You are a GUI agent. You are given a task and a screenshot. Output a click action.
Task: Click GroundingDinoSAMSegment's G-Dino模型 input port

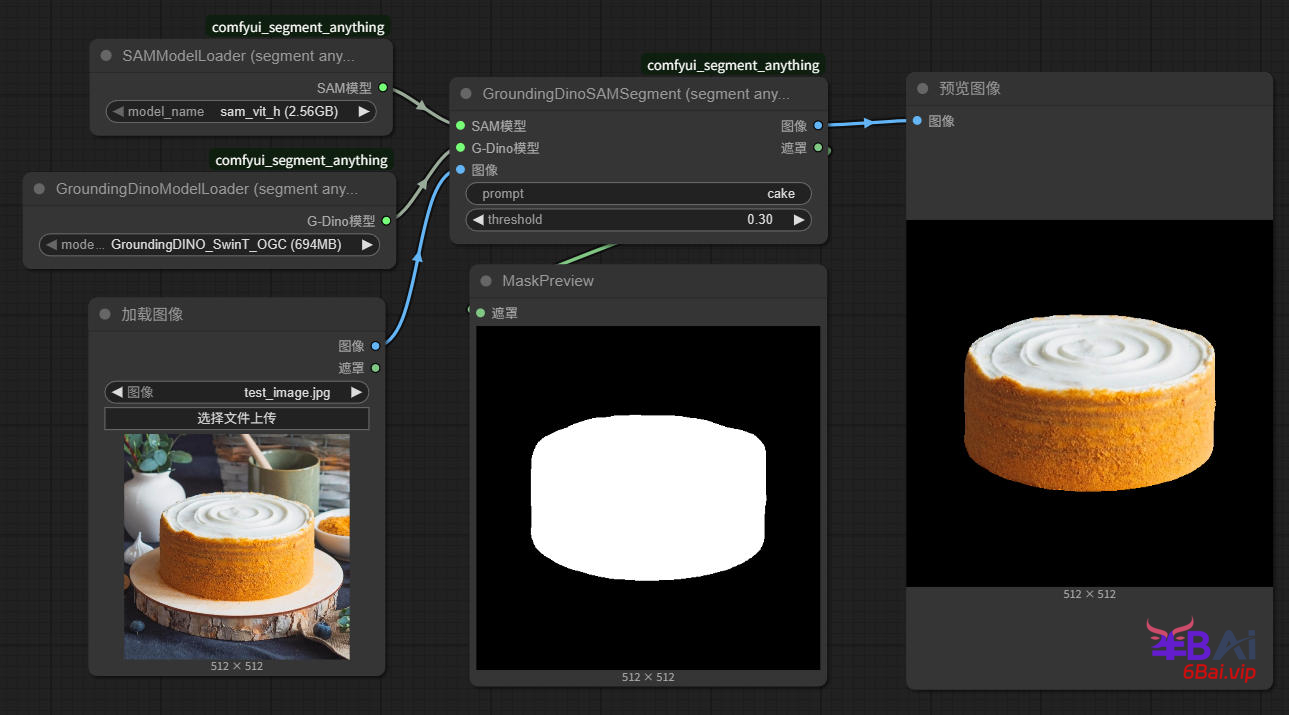(x=460, y=148)
